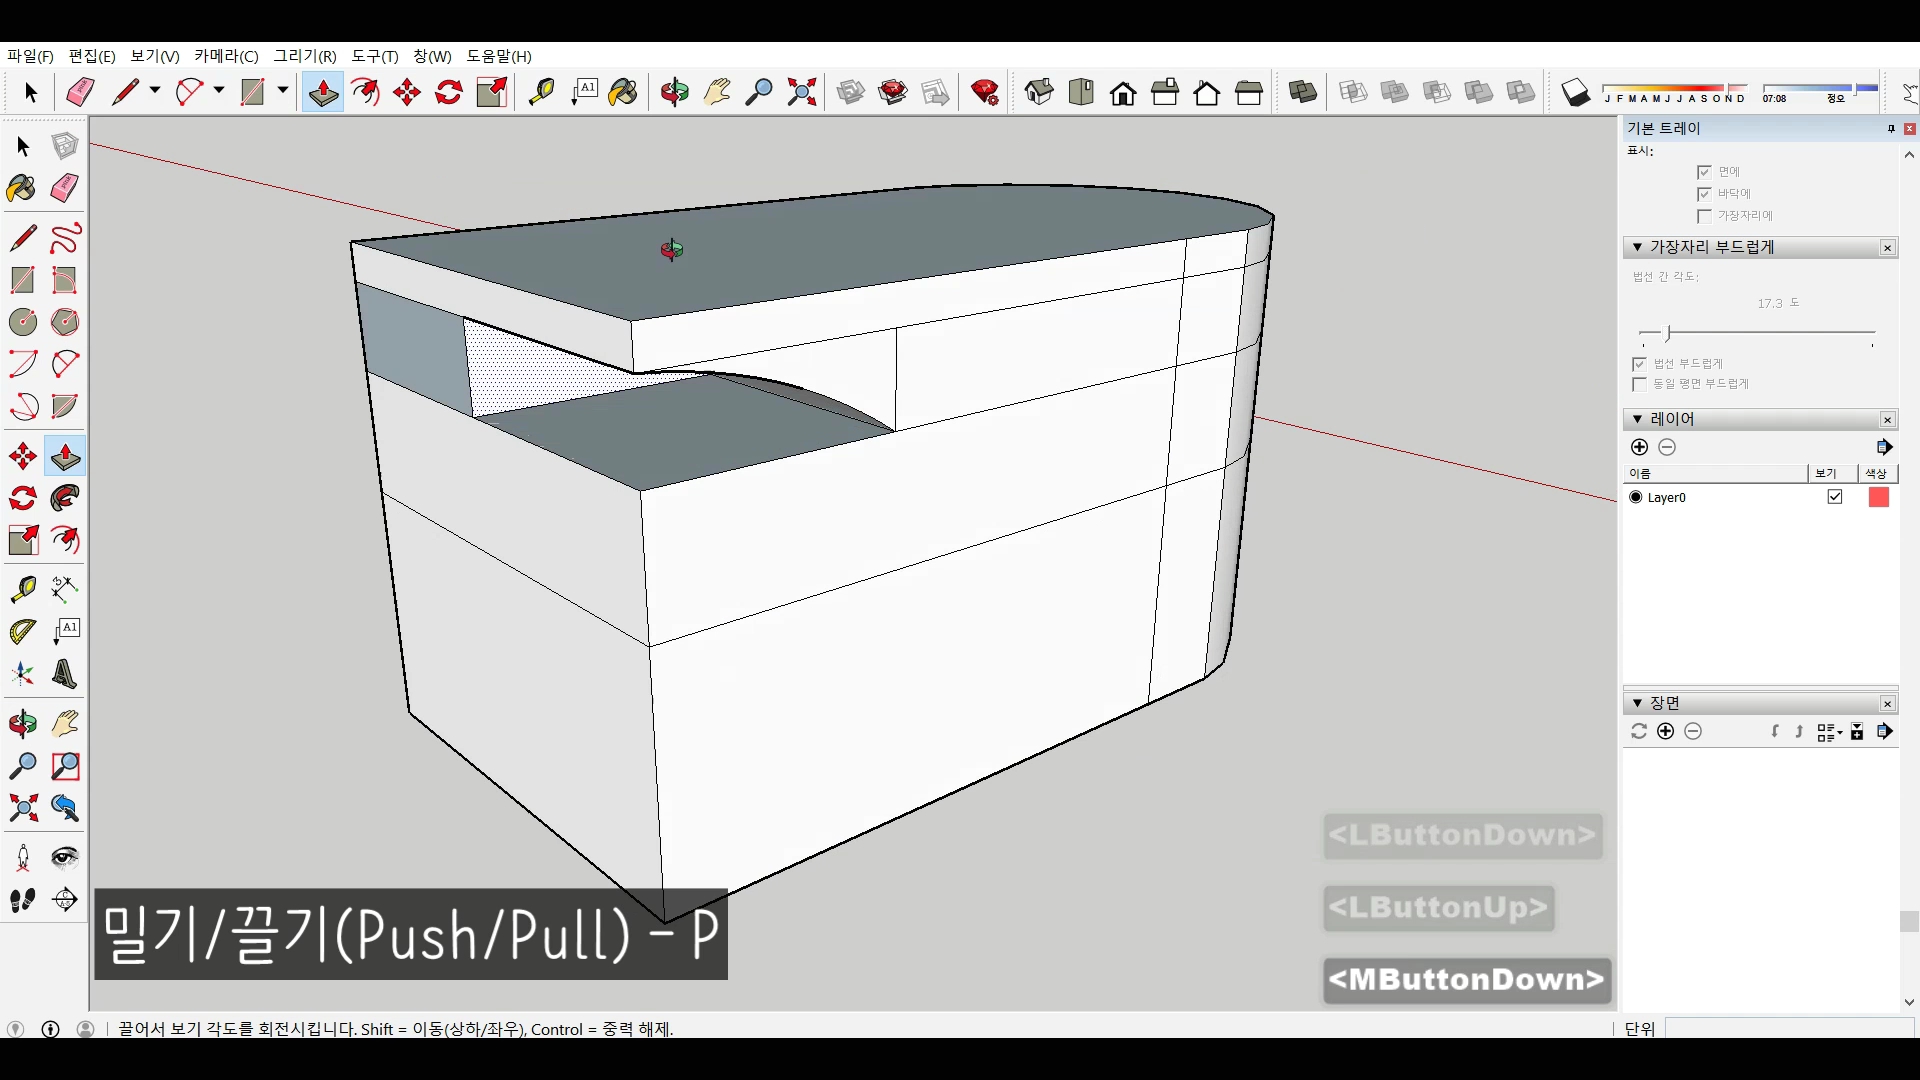Open the 카메라(C) menu

[226, 56]
